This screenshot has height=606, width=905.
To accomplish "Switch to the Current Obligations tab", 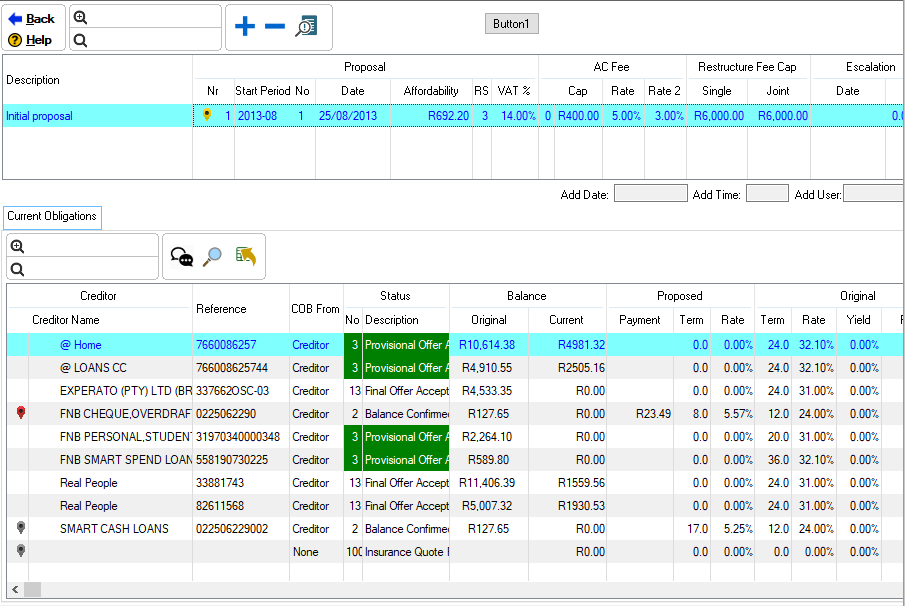I will tap(52, 216).
